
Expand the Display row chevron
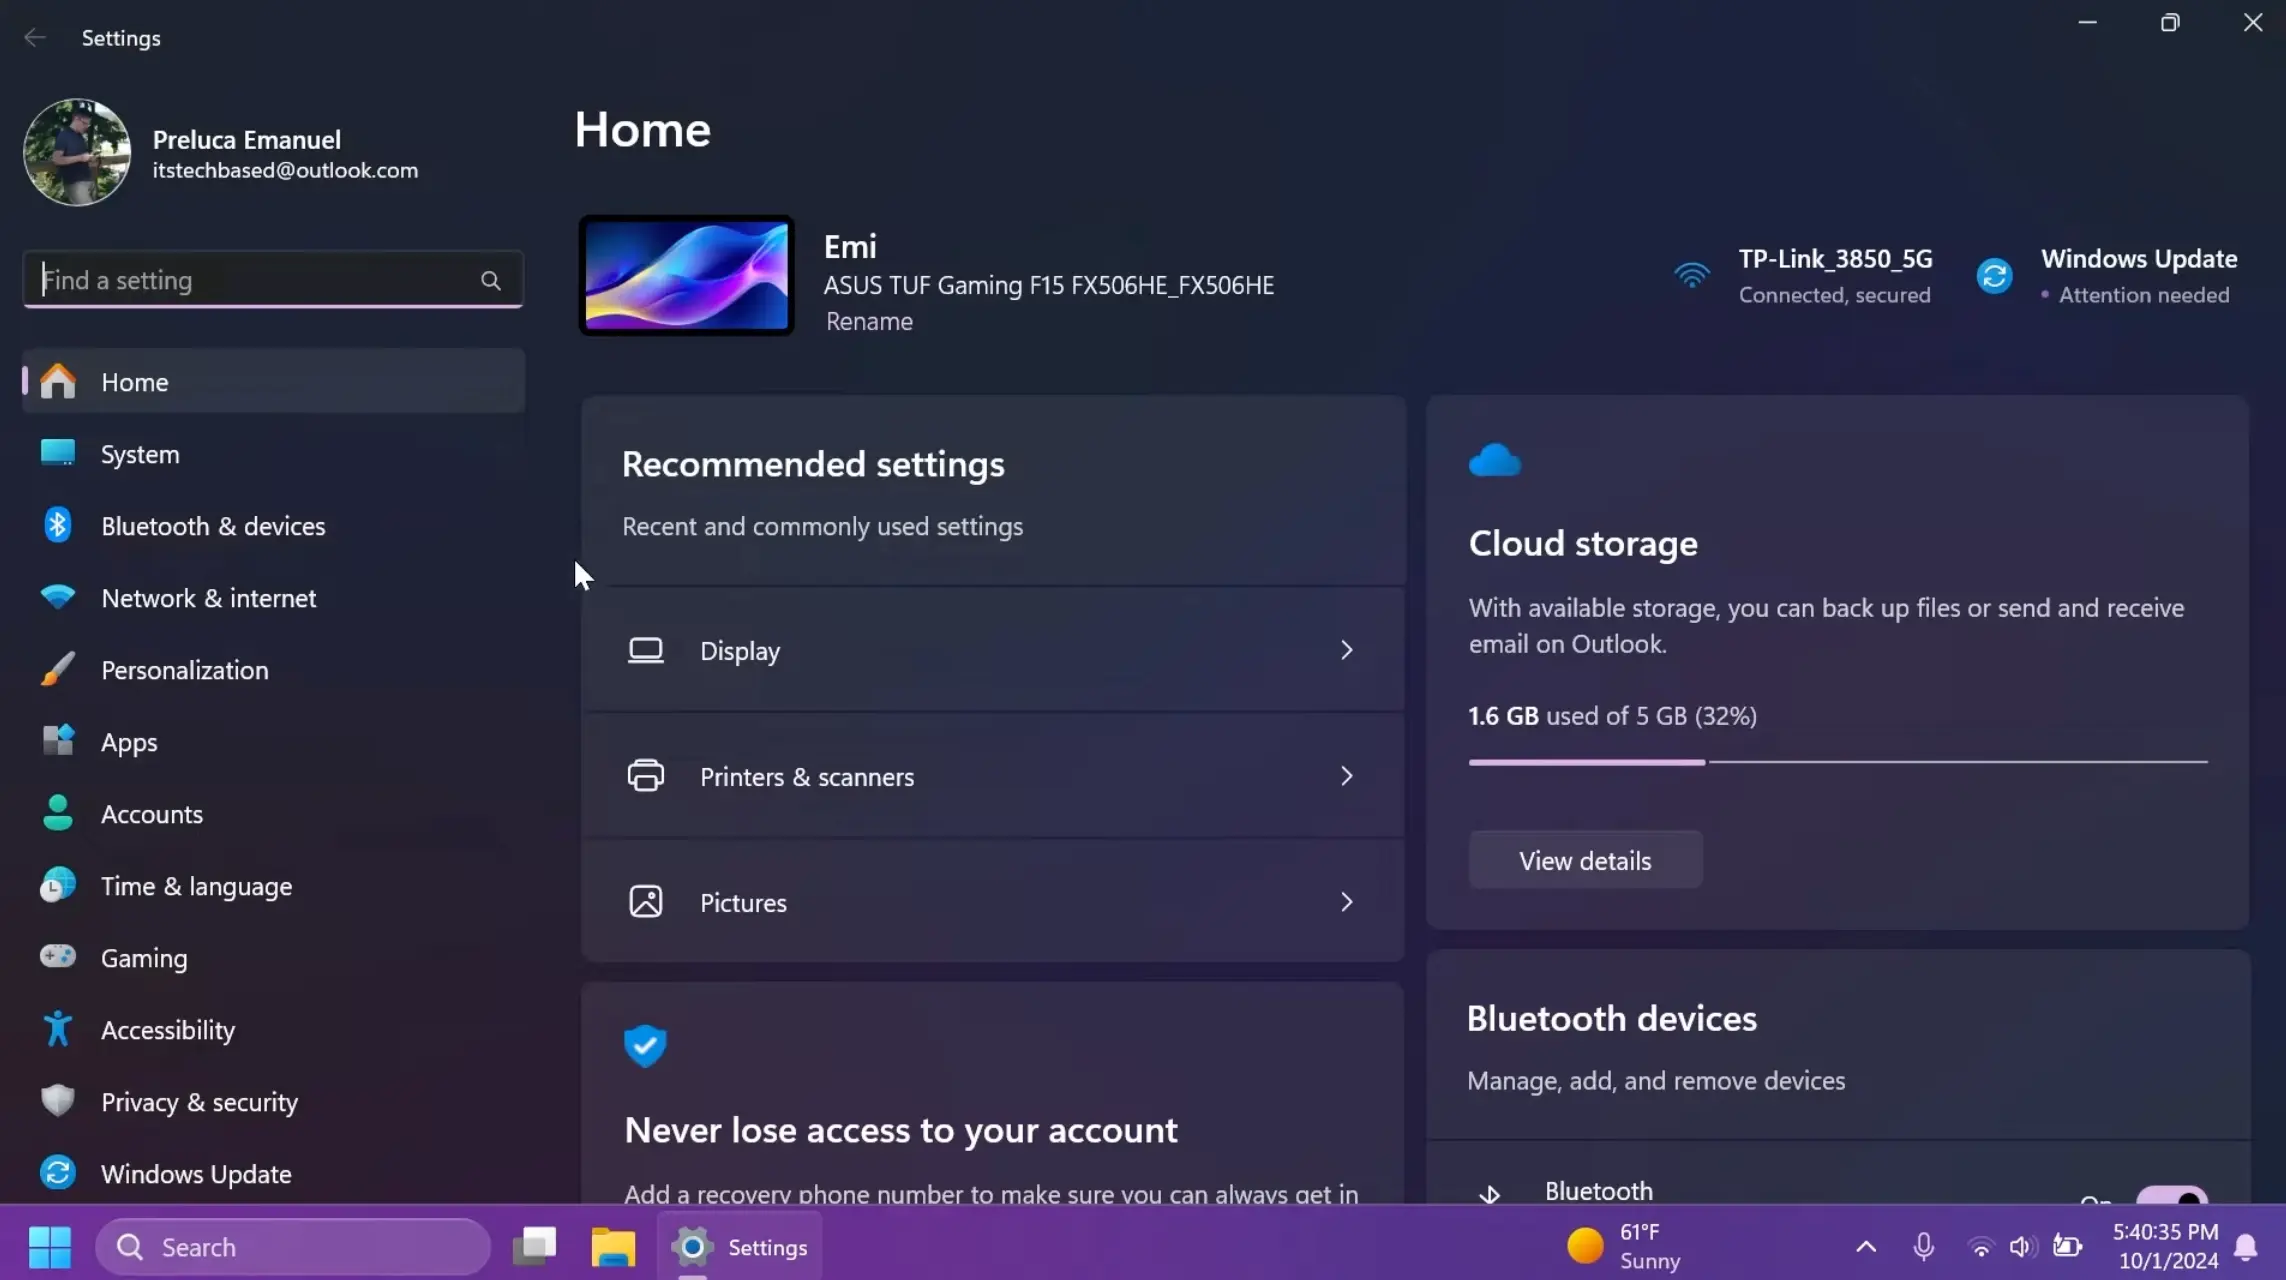pyautogui.click(x=1347, y=650)
